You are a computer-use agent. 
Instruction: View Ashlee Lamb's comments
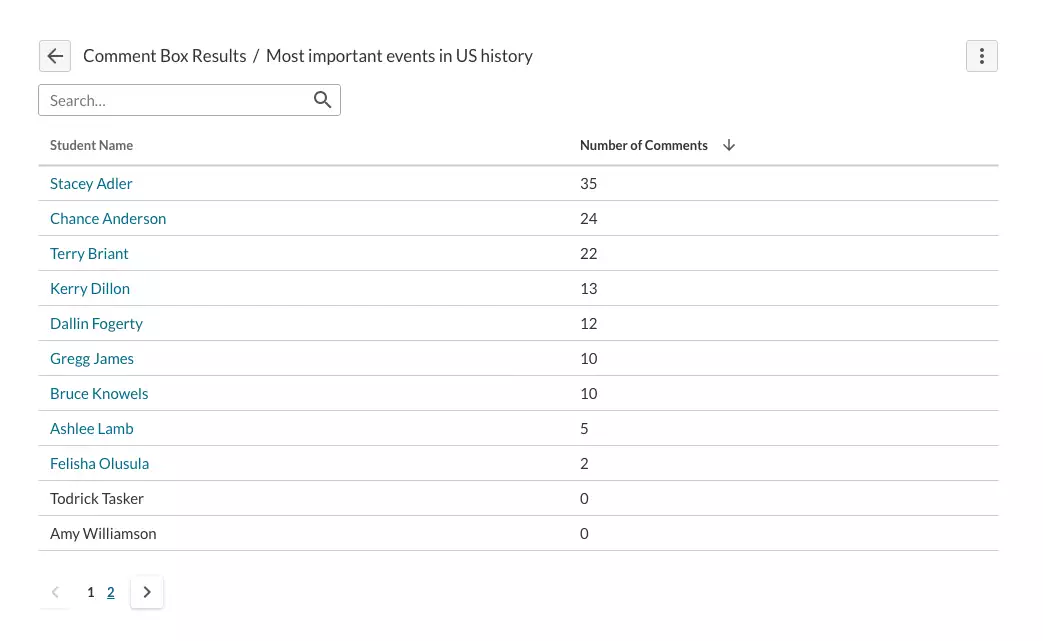click(92, 429)
